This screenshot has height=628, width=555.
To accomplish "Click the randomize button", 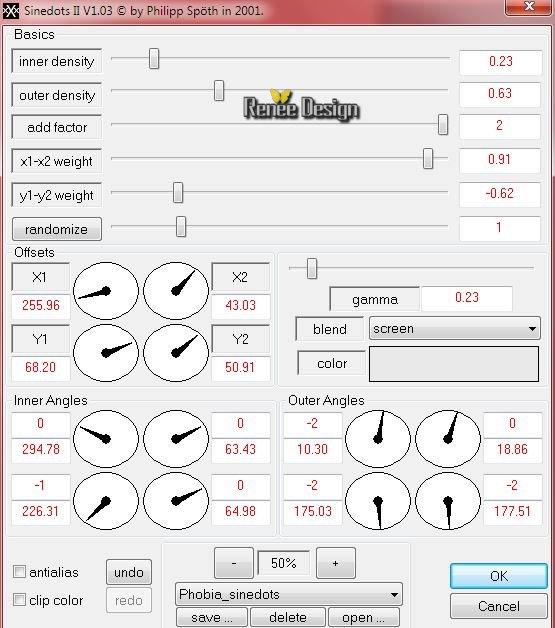I will tap(57, 229).
